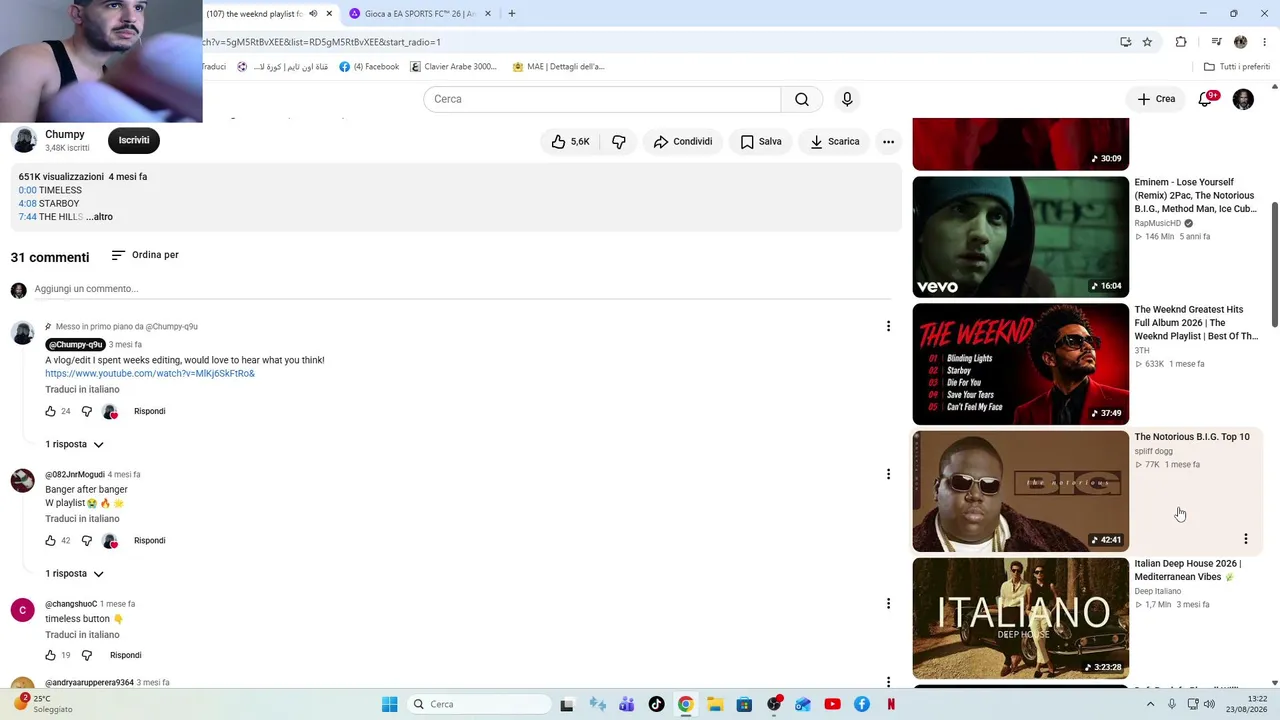Image resolution: width=1280 pixels, height=720 pixels.
Task: Subscribe with the Iscriviti button
Action: click(134, 141)
